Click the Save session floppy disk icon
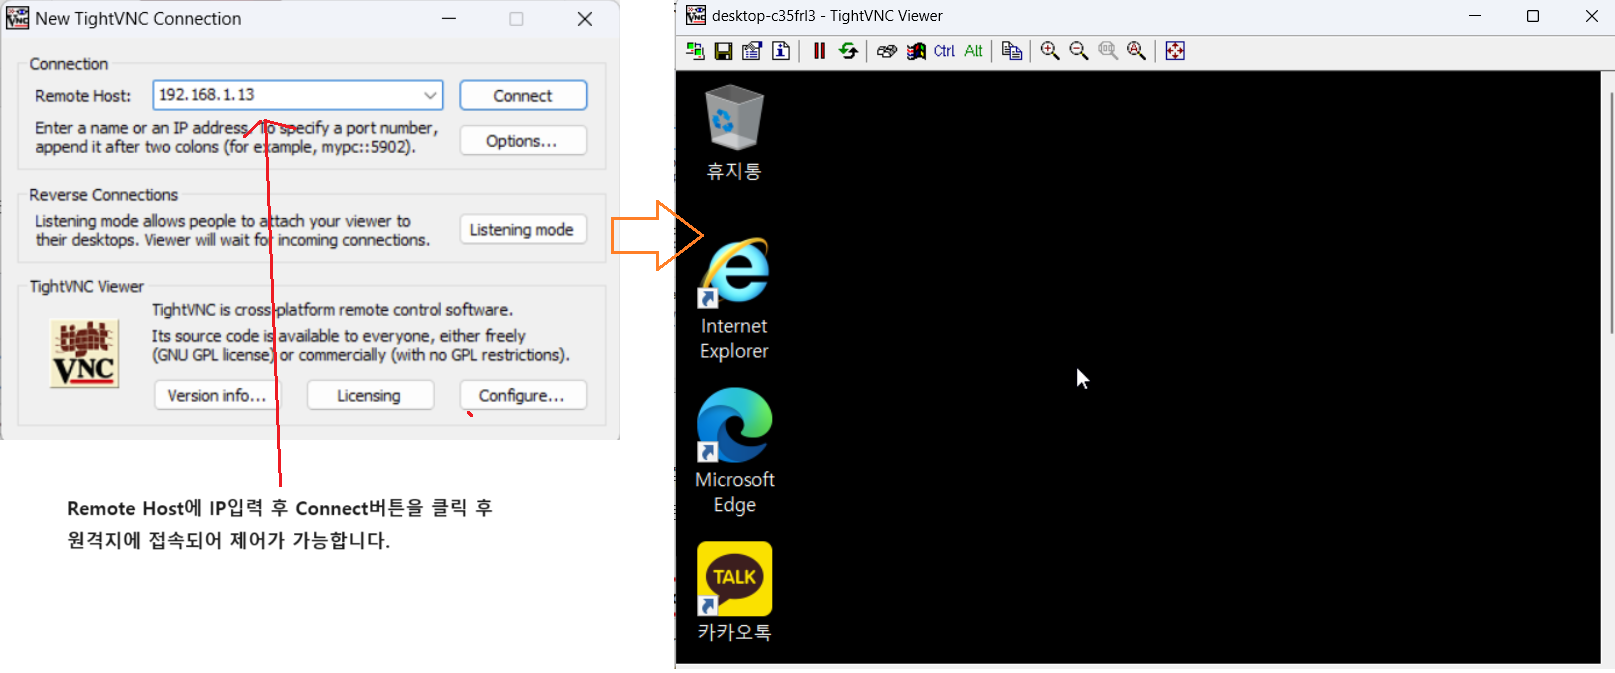 pyautogui.click(x=724, y=51)
